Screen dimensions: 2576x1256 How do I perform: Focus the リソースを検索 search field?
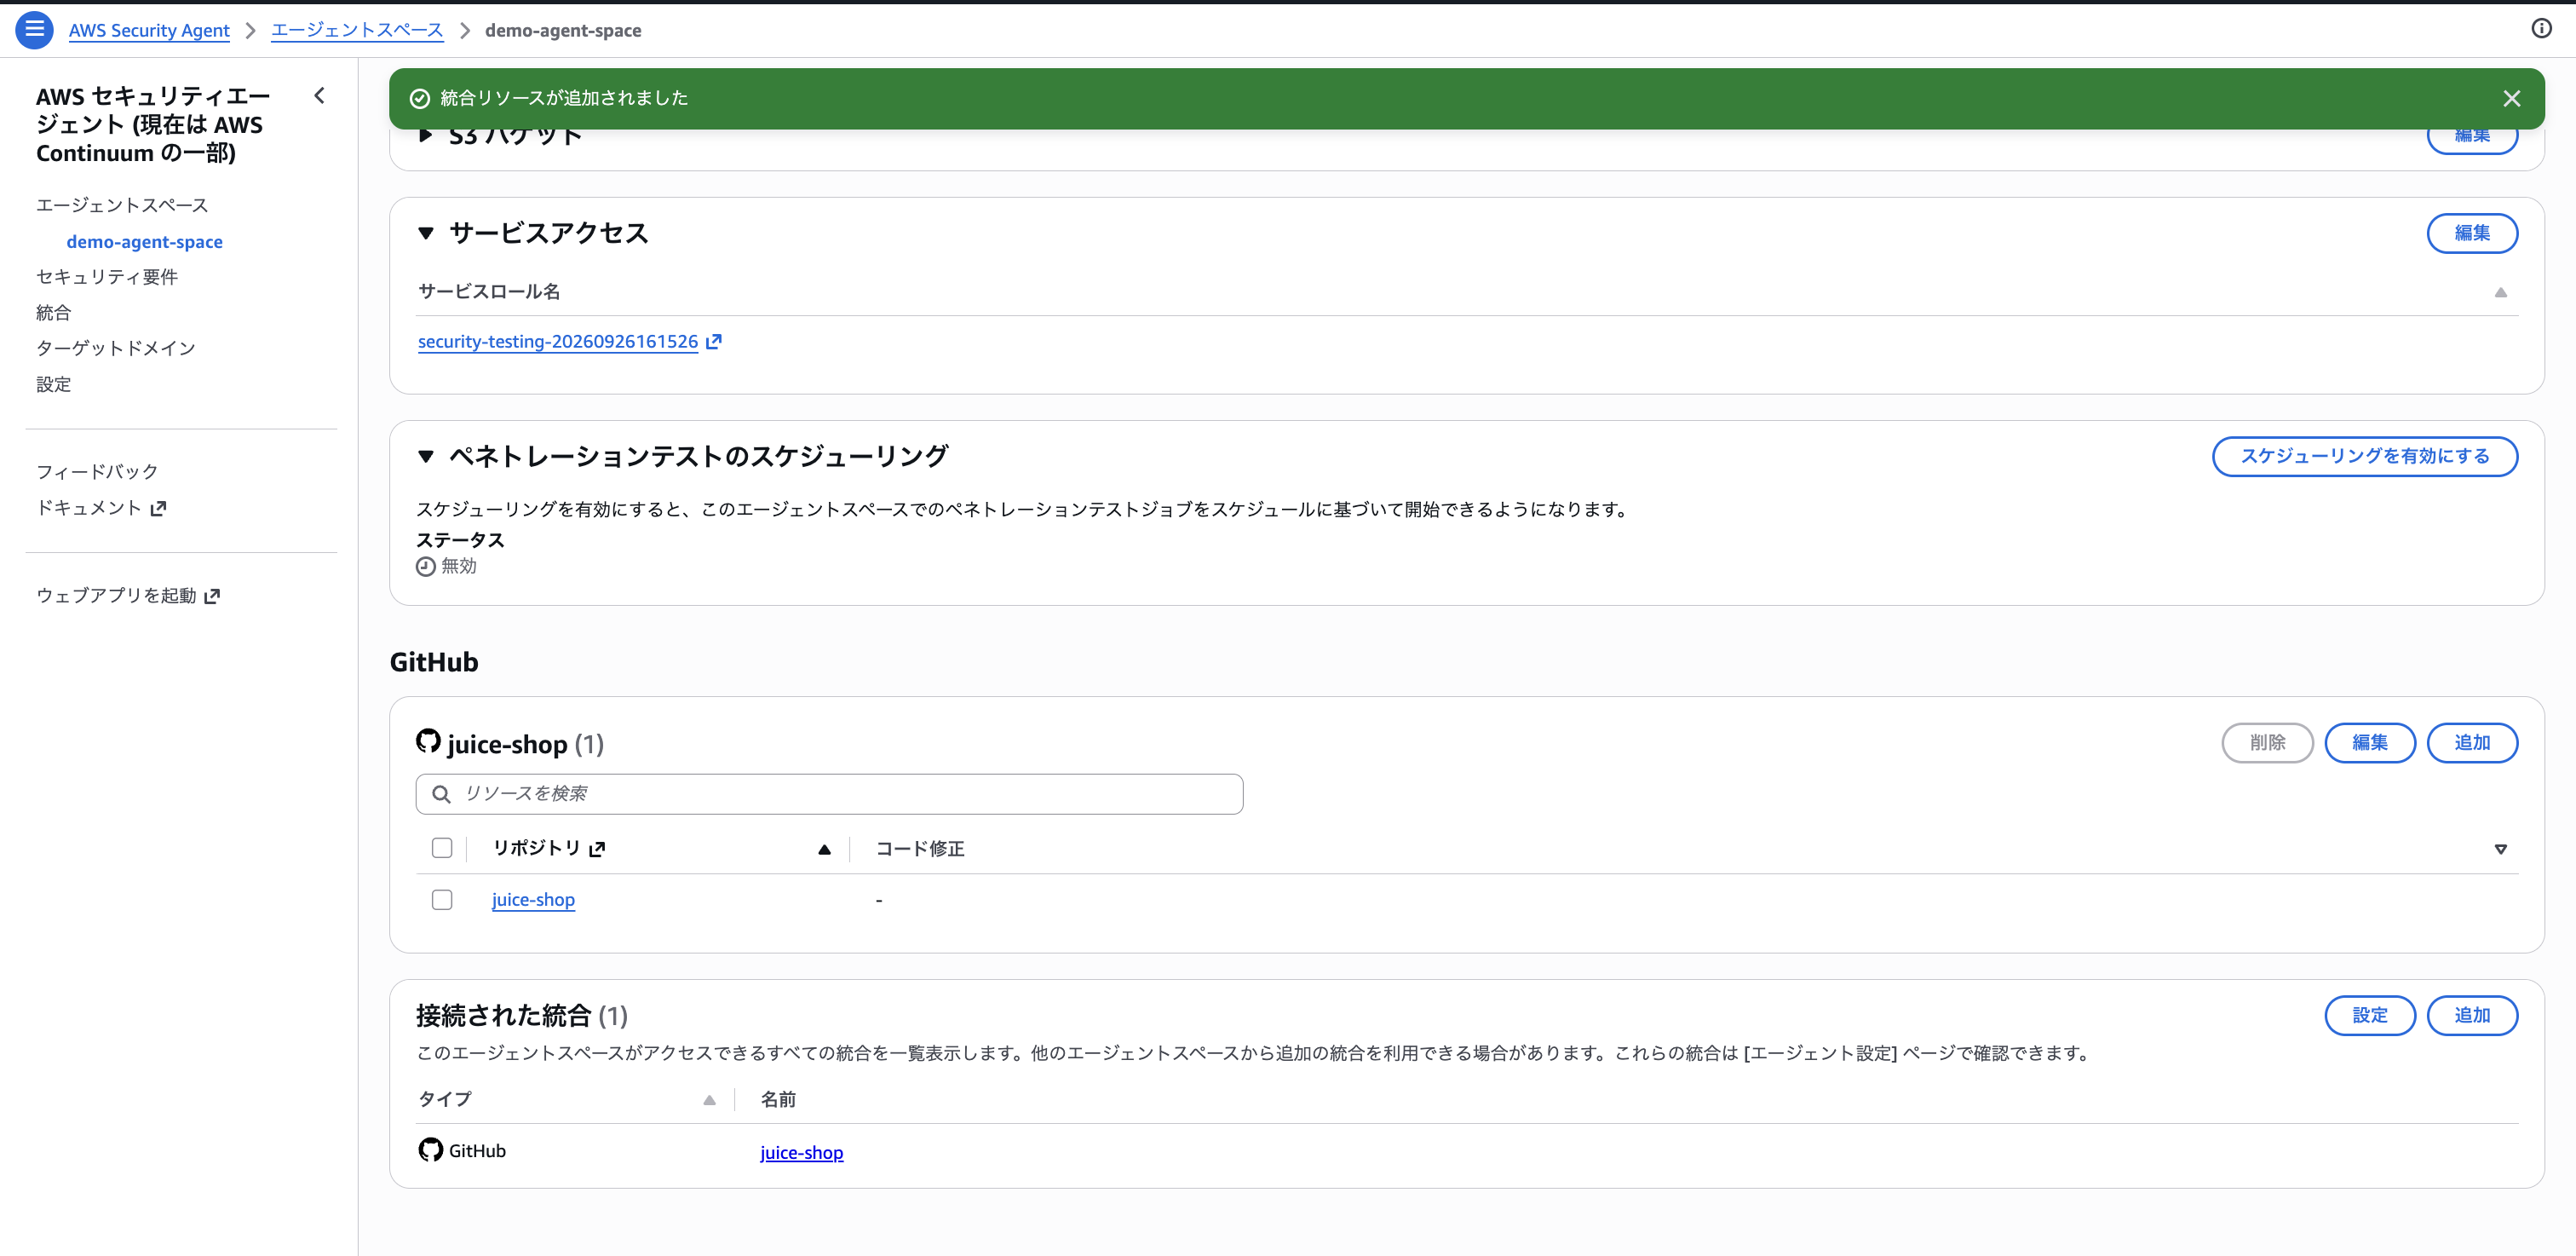point(829,794)
